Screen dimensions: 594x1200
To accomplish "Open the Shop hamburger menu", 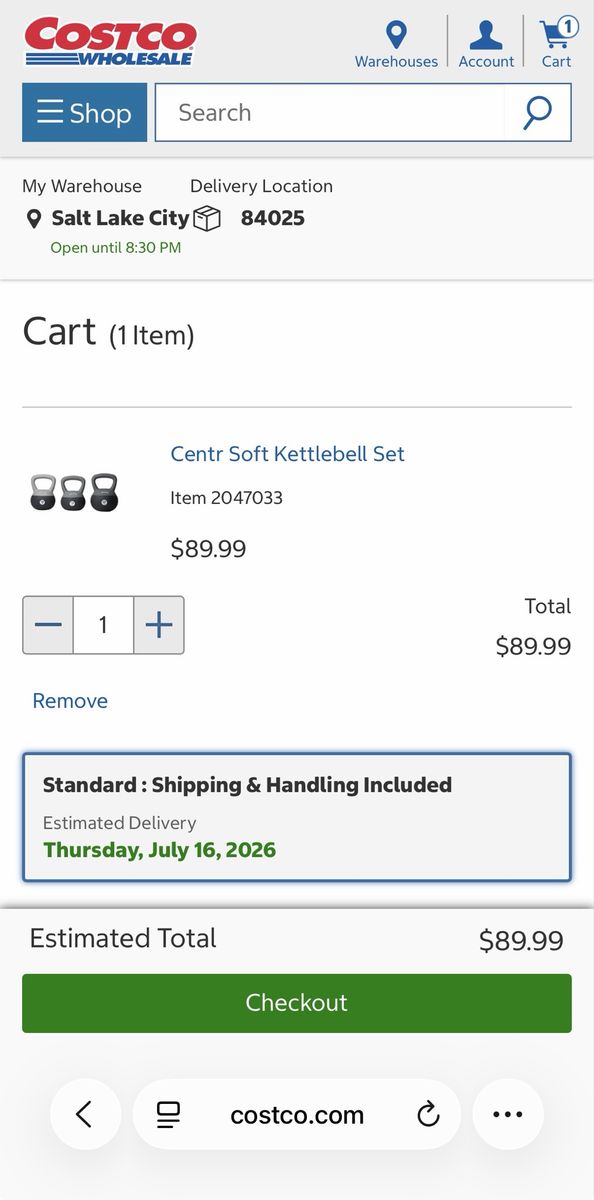I will pyautogui.click(x=85, y=112).
